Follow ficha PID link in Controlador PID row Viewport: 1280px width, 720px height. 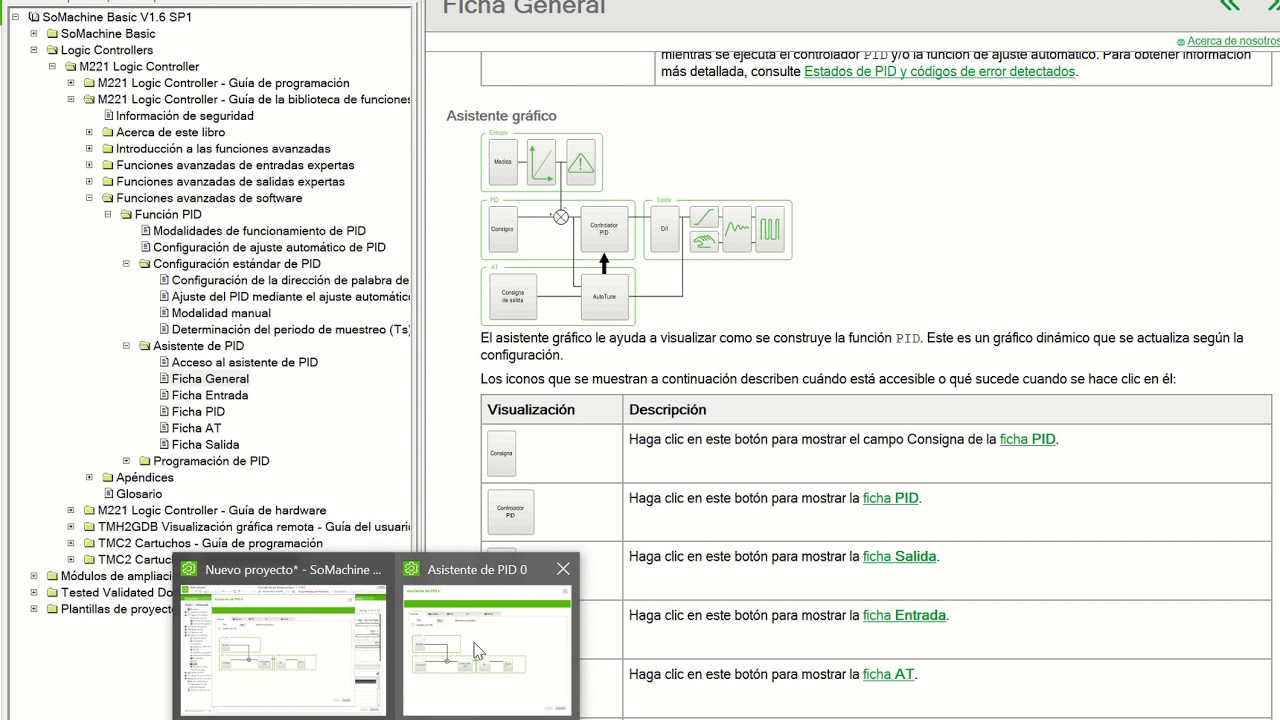pyautogui.click(x=890, y=498)
